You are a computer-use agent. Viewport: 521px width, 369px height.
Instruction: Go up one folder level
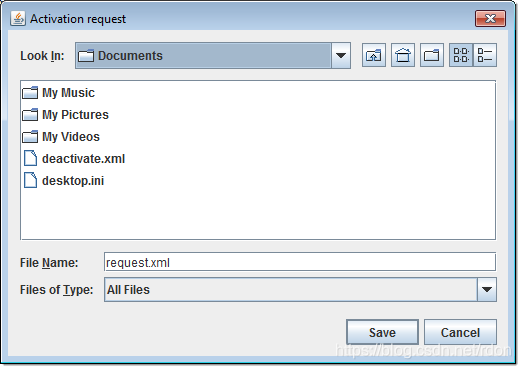tap(374, 55)
